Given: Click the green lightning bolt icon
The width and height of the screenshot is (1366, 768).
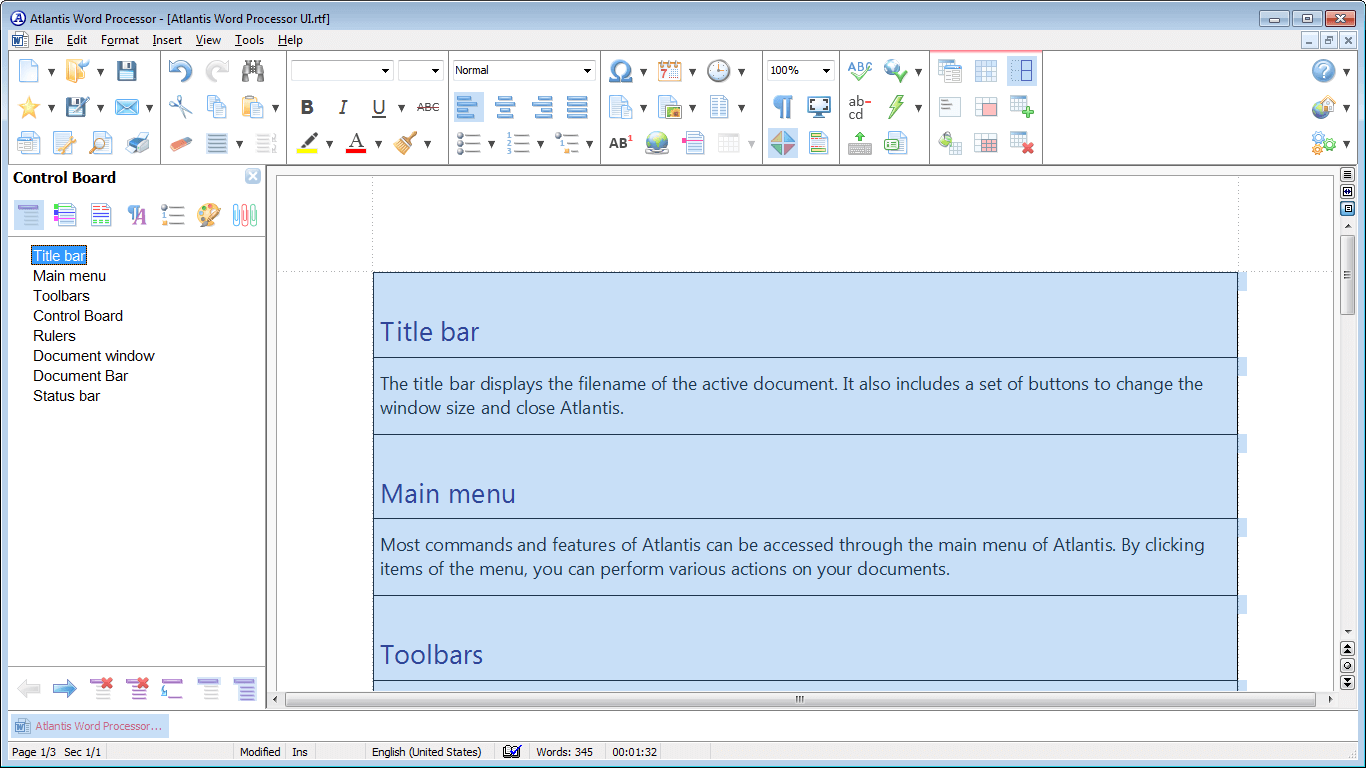Looking at the screenshot, I should 896,107.
